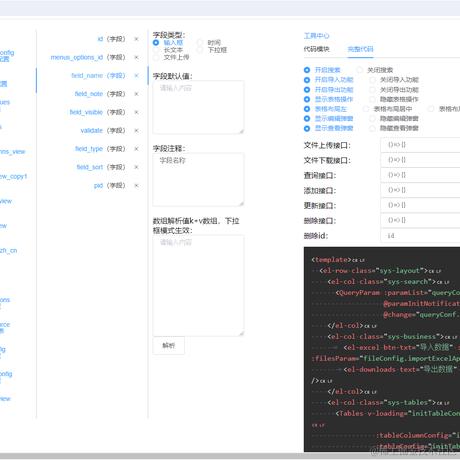Click the 文件下载接口 input field
This screenshot has height=460, width=460.
[x=420, y=160]
